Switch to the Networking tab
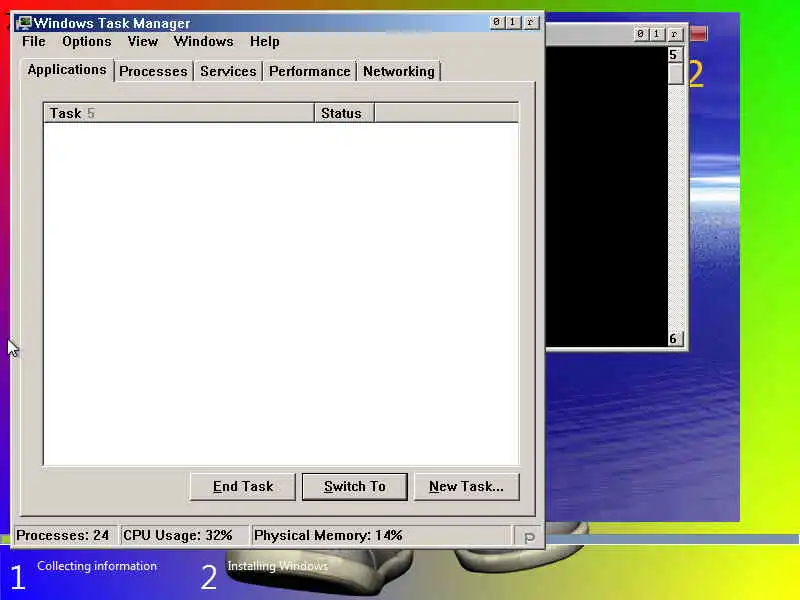Screen dimensions: 800x600 pos(398,71)
